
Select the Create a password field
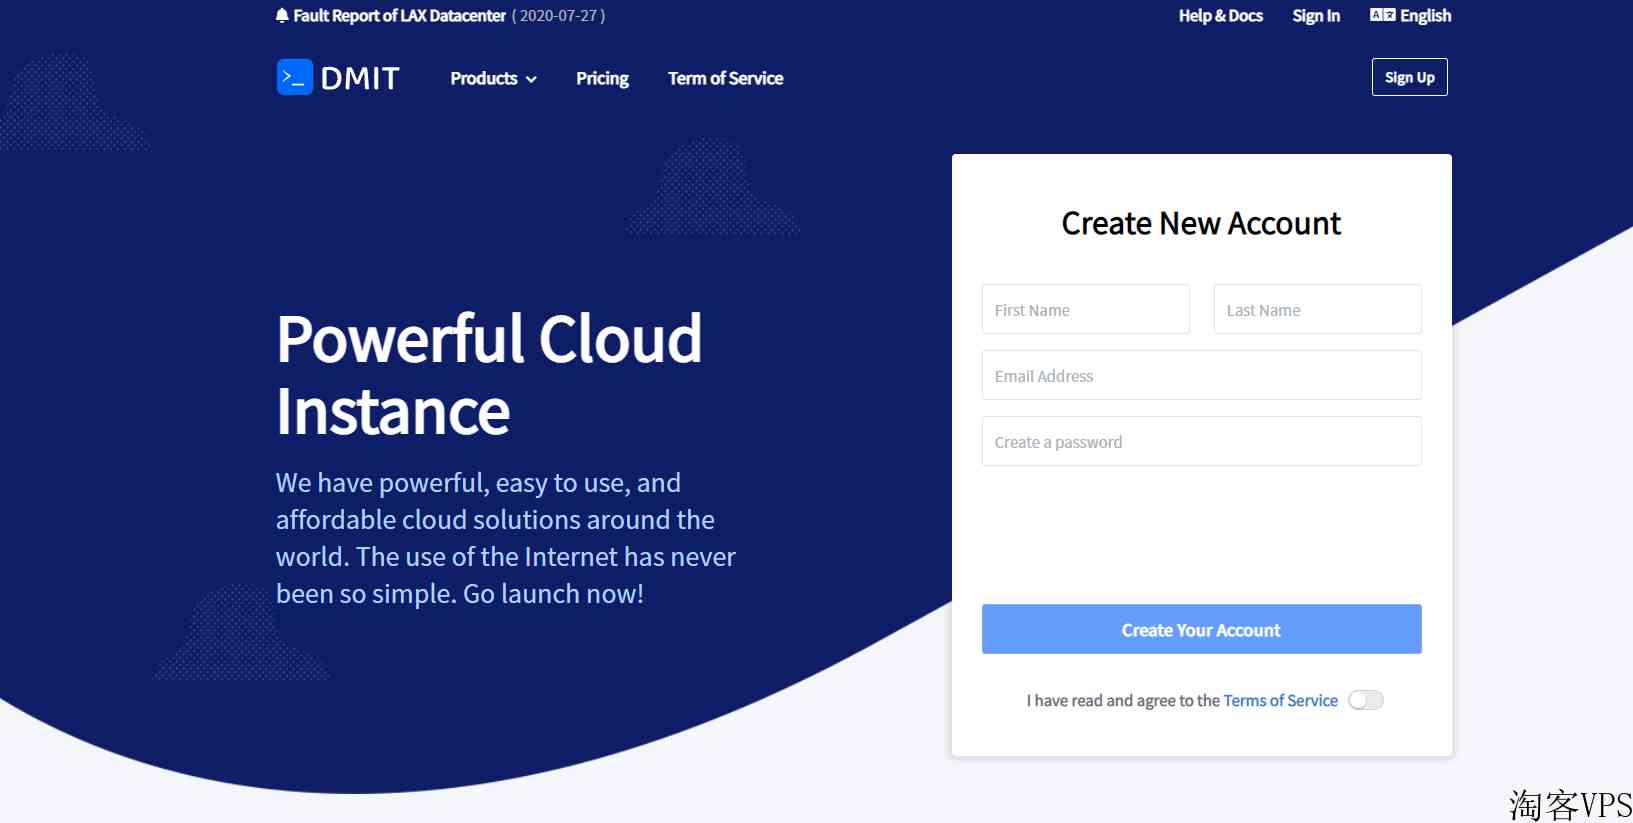click(1201, 441)
